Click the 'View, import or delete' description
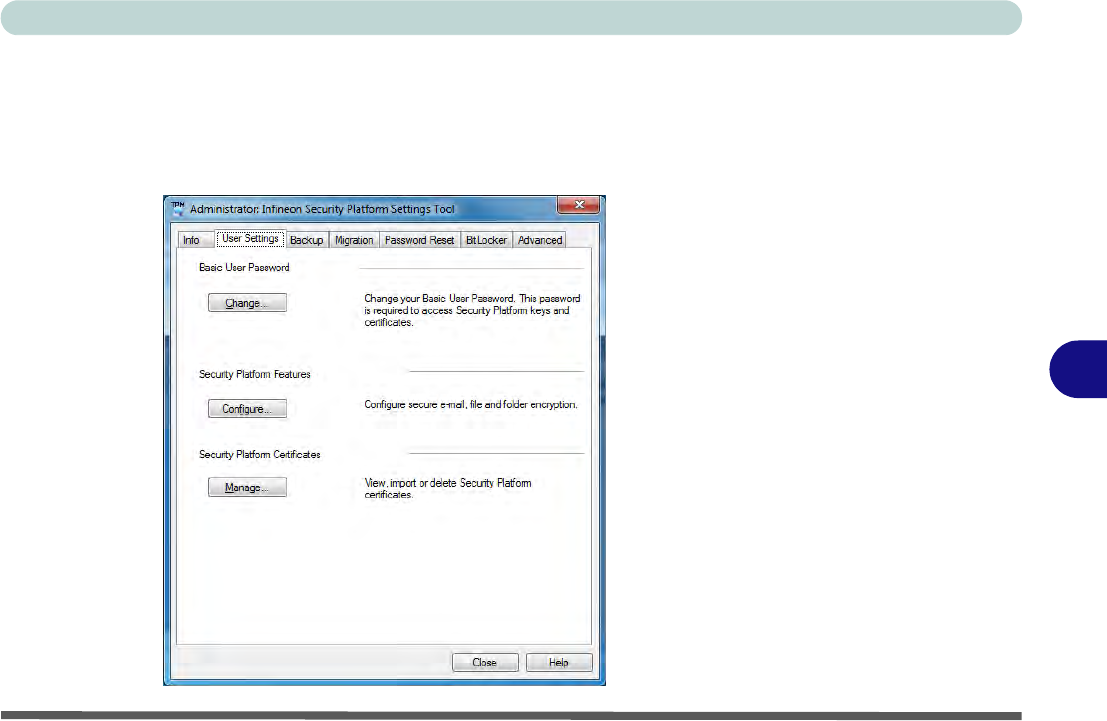Viewport: 1107px width, 721px height. coord(448,489)
